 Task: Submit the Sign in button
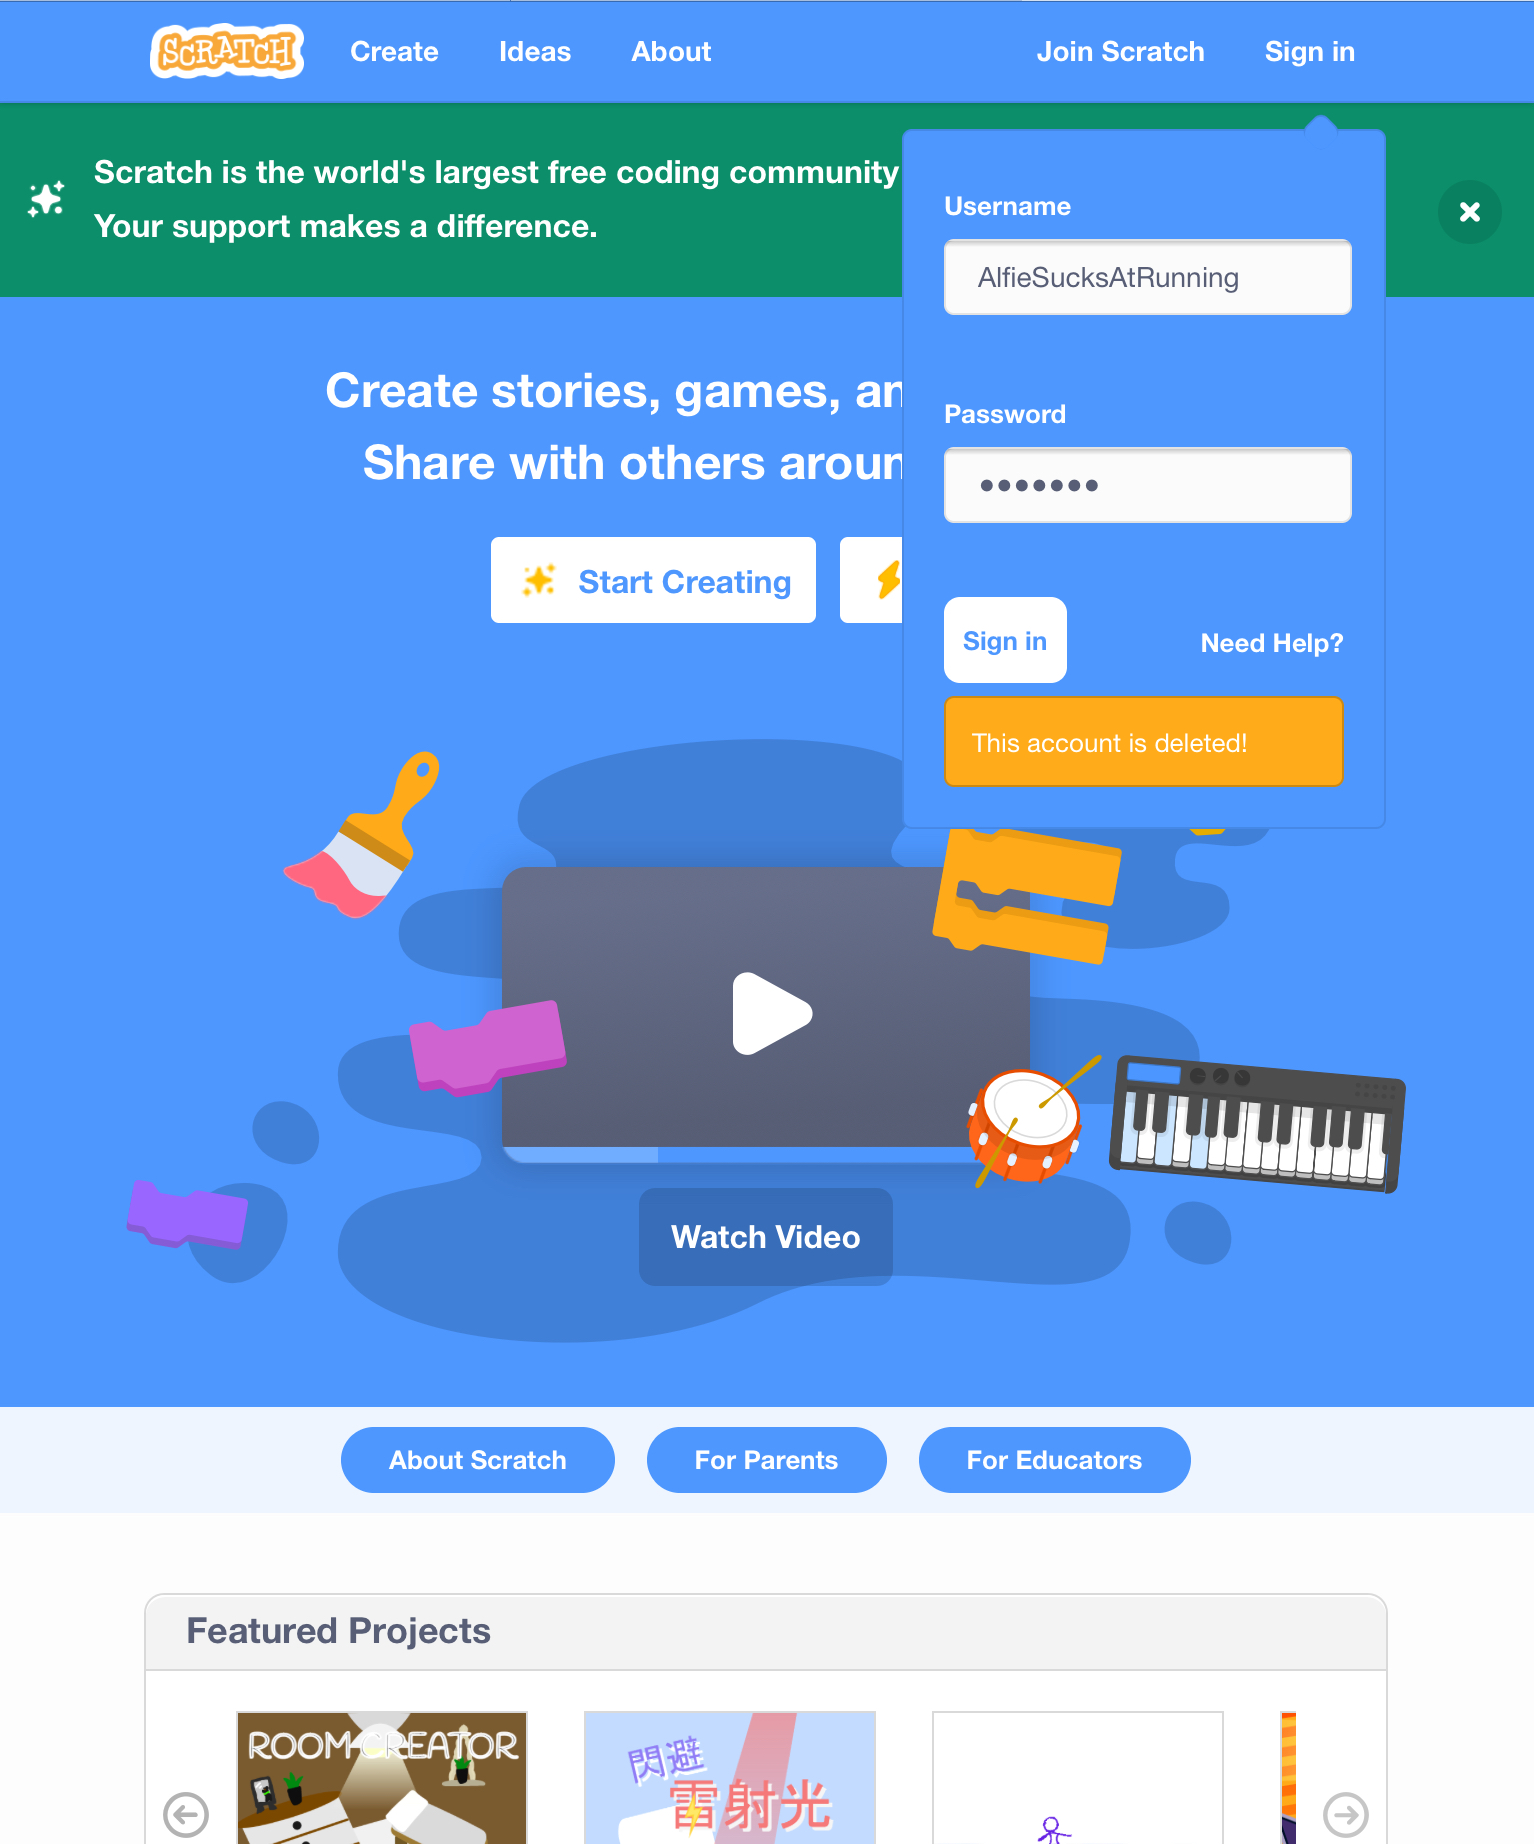[x=1005, y=640]
